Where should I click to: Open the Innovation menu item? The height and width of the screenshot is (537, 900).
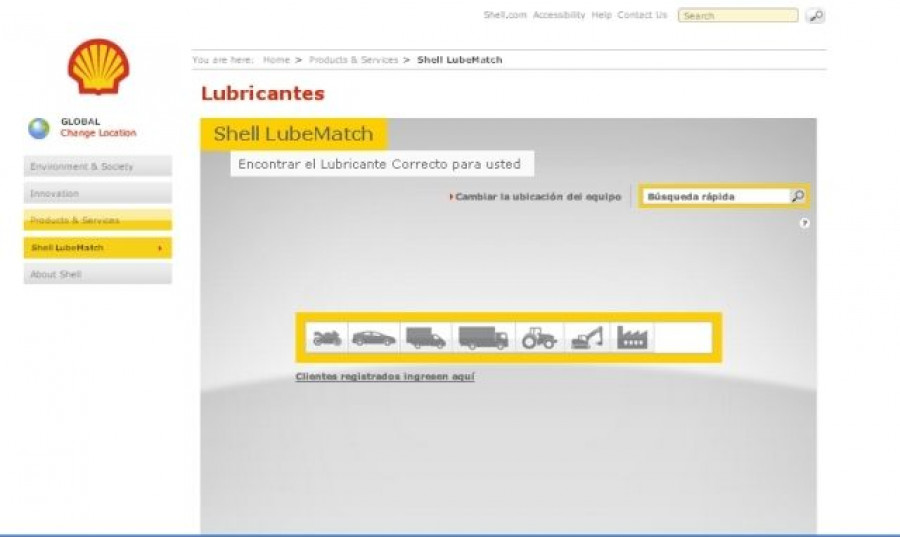click(98, 193)
